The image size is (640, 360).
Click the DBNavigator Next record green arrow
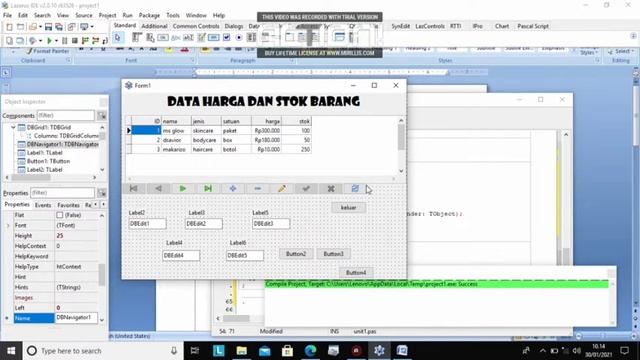pos(183,188)
